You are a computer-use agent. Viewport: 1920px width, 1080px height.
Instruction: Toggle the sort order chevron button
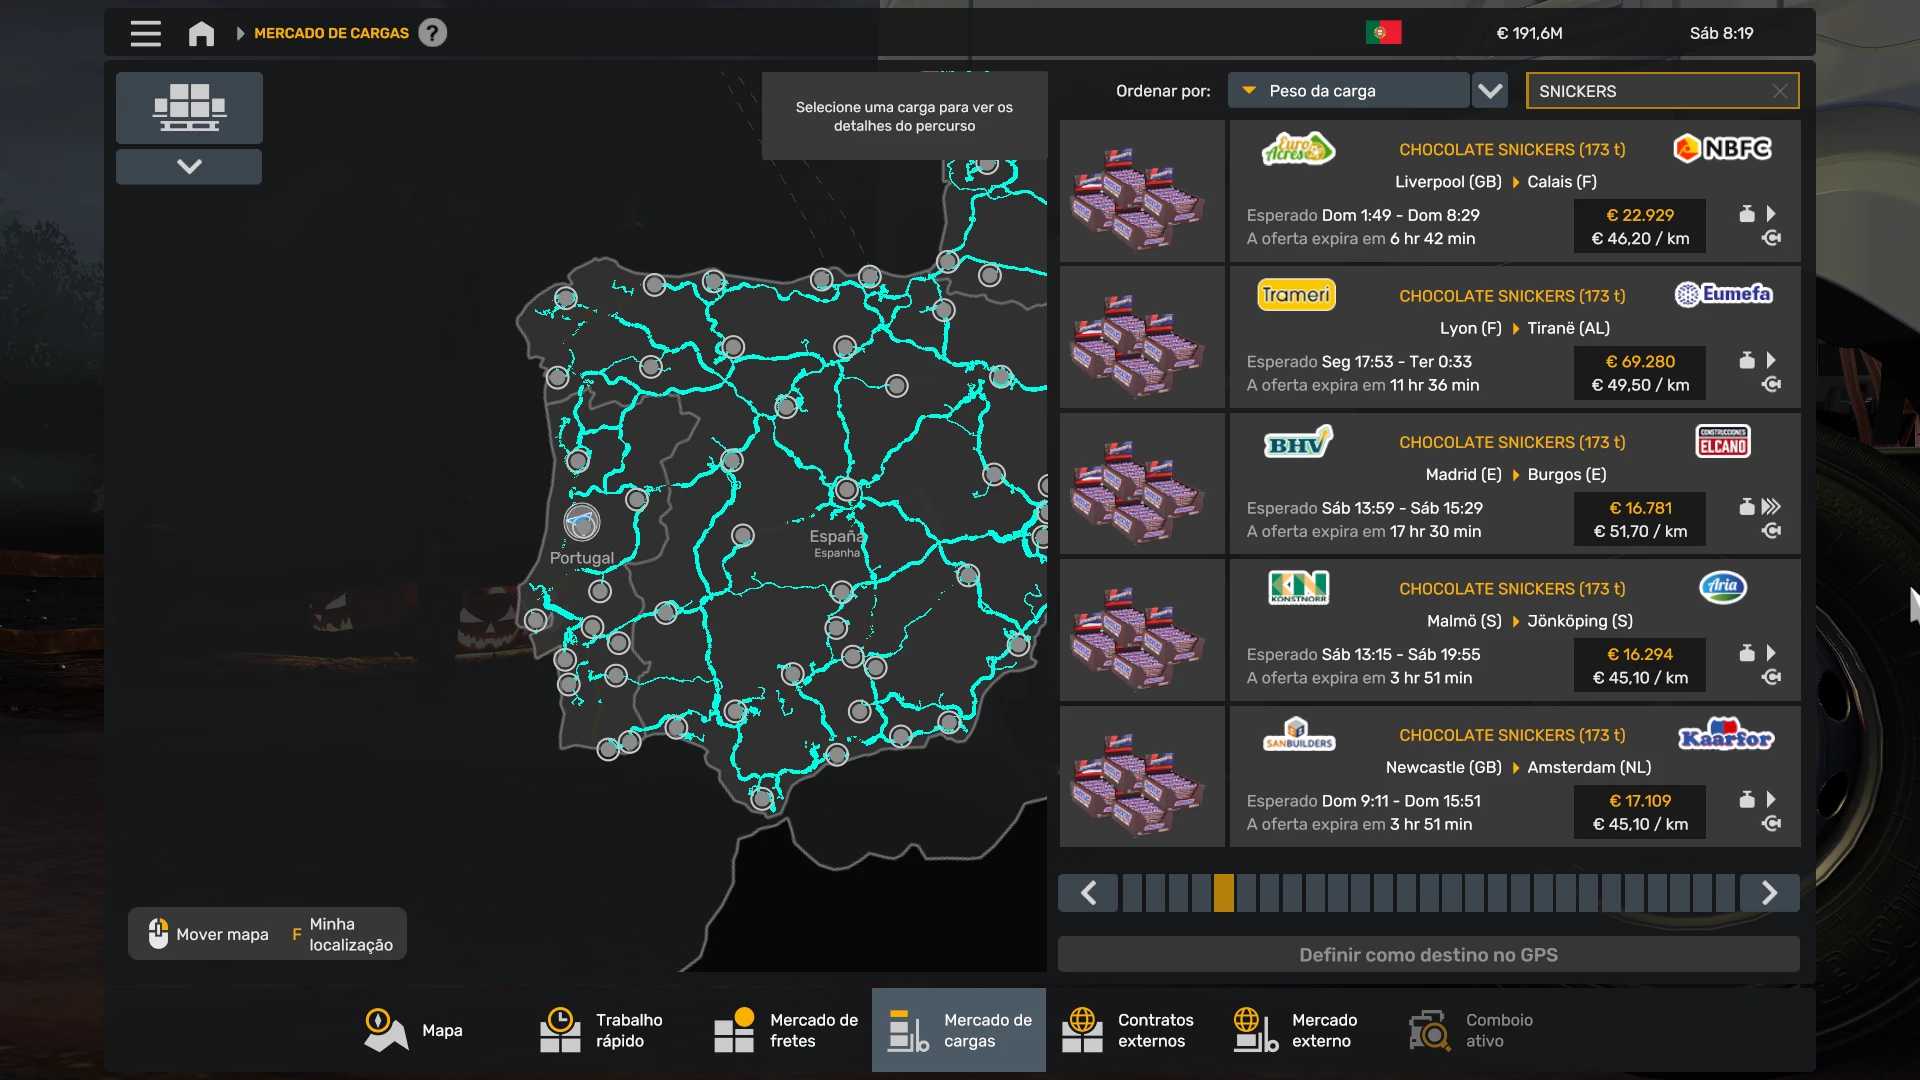[1490, 91]
